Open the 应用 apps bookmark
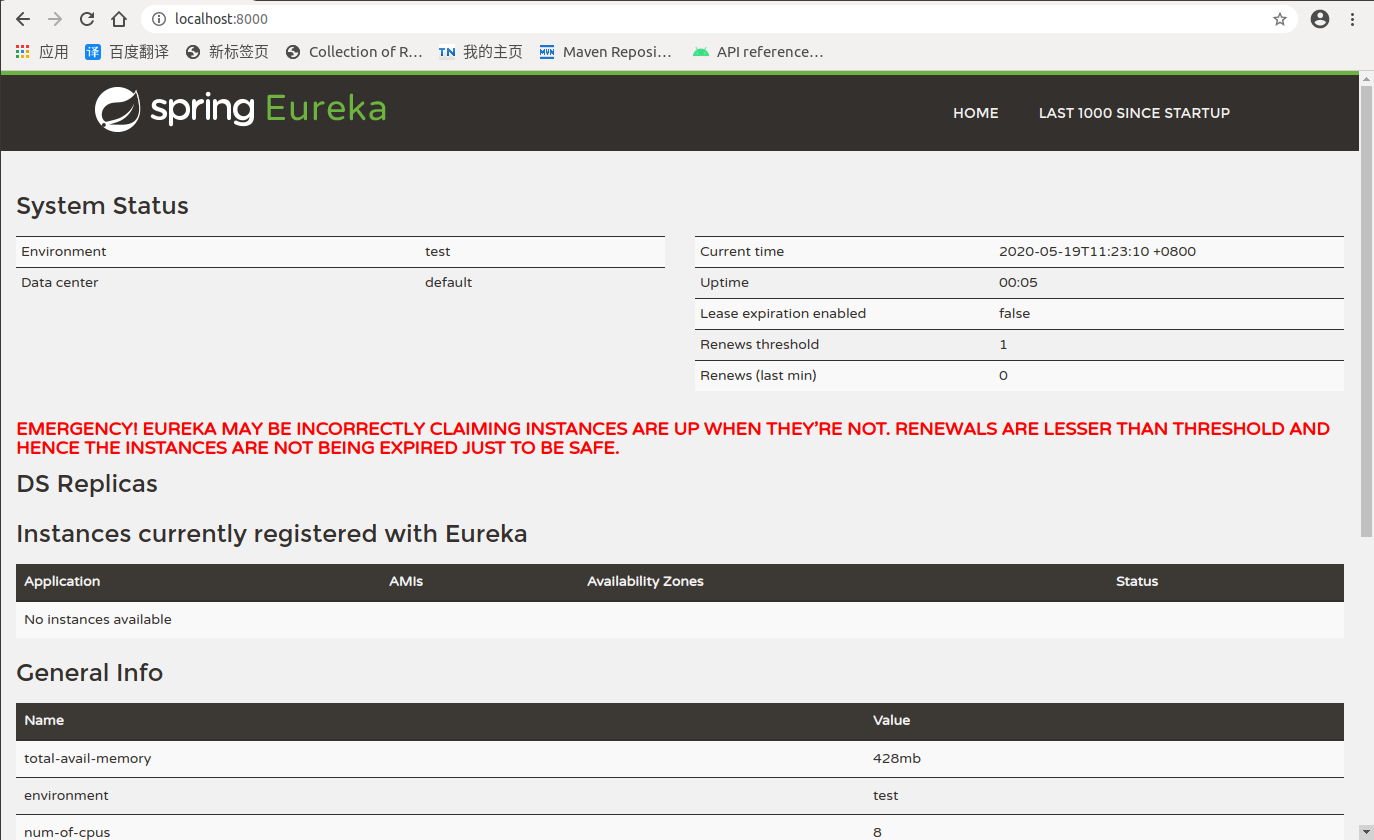 42,52
